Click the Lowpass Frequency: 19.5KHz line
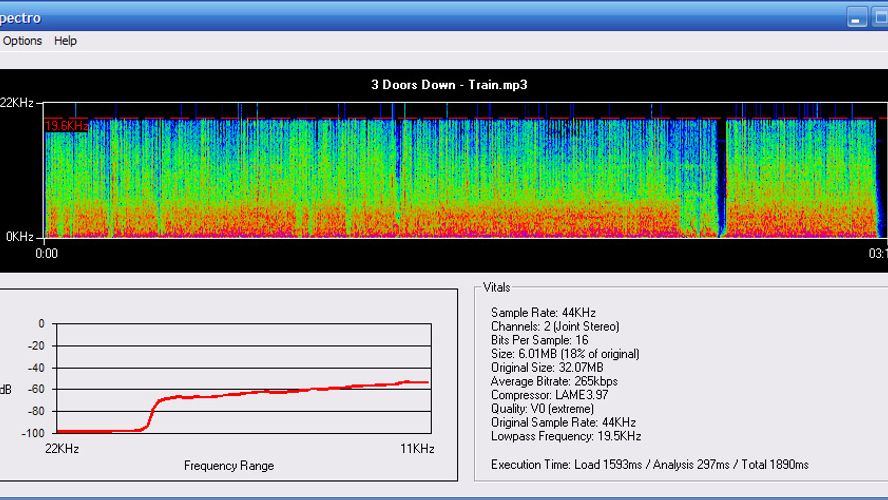Viewport: 888px width, 500px height. pyautogui.click(x=566, y=436)
